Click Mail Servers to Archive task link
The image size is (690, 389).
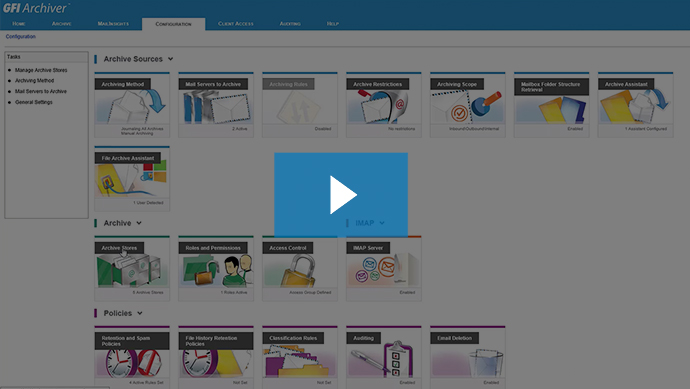point(41,92)
